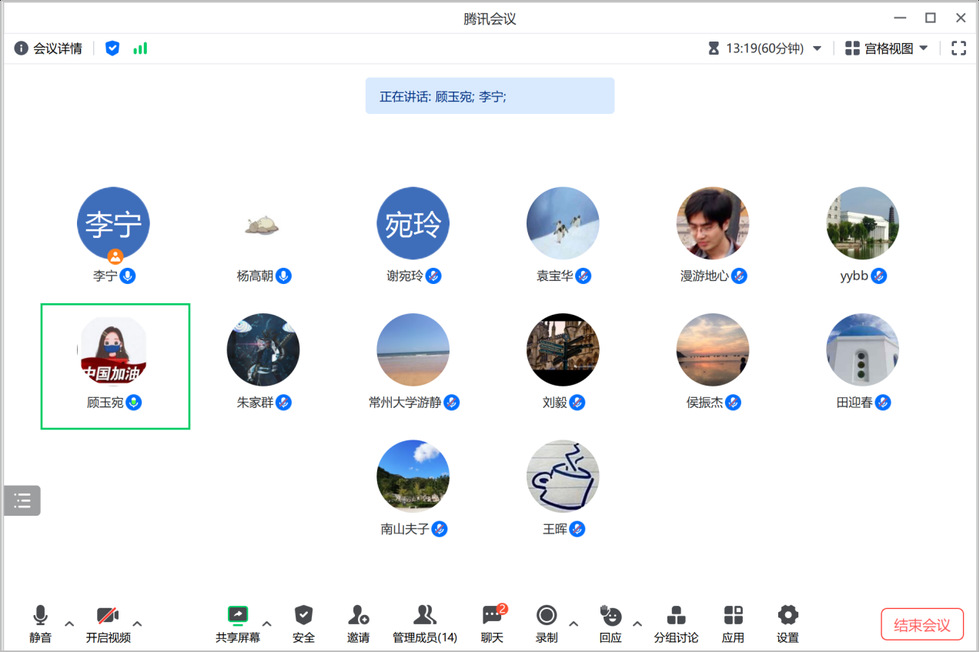Viewport: 979px width, 652px height.
Task: Open the 应用 apps panel
Action: coord(733,623)
